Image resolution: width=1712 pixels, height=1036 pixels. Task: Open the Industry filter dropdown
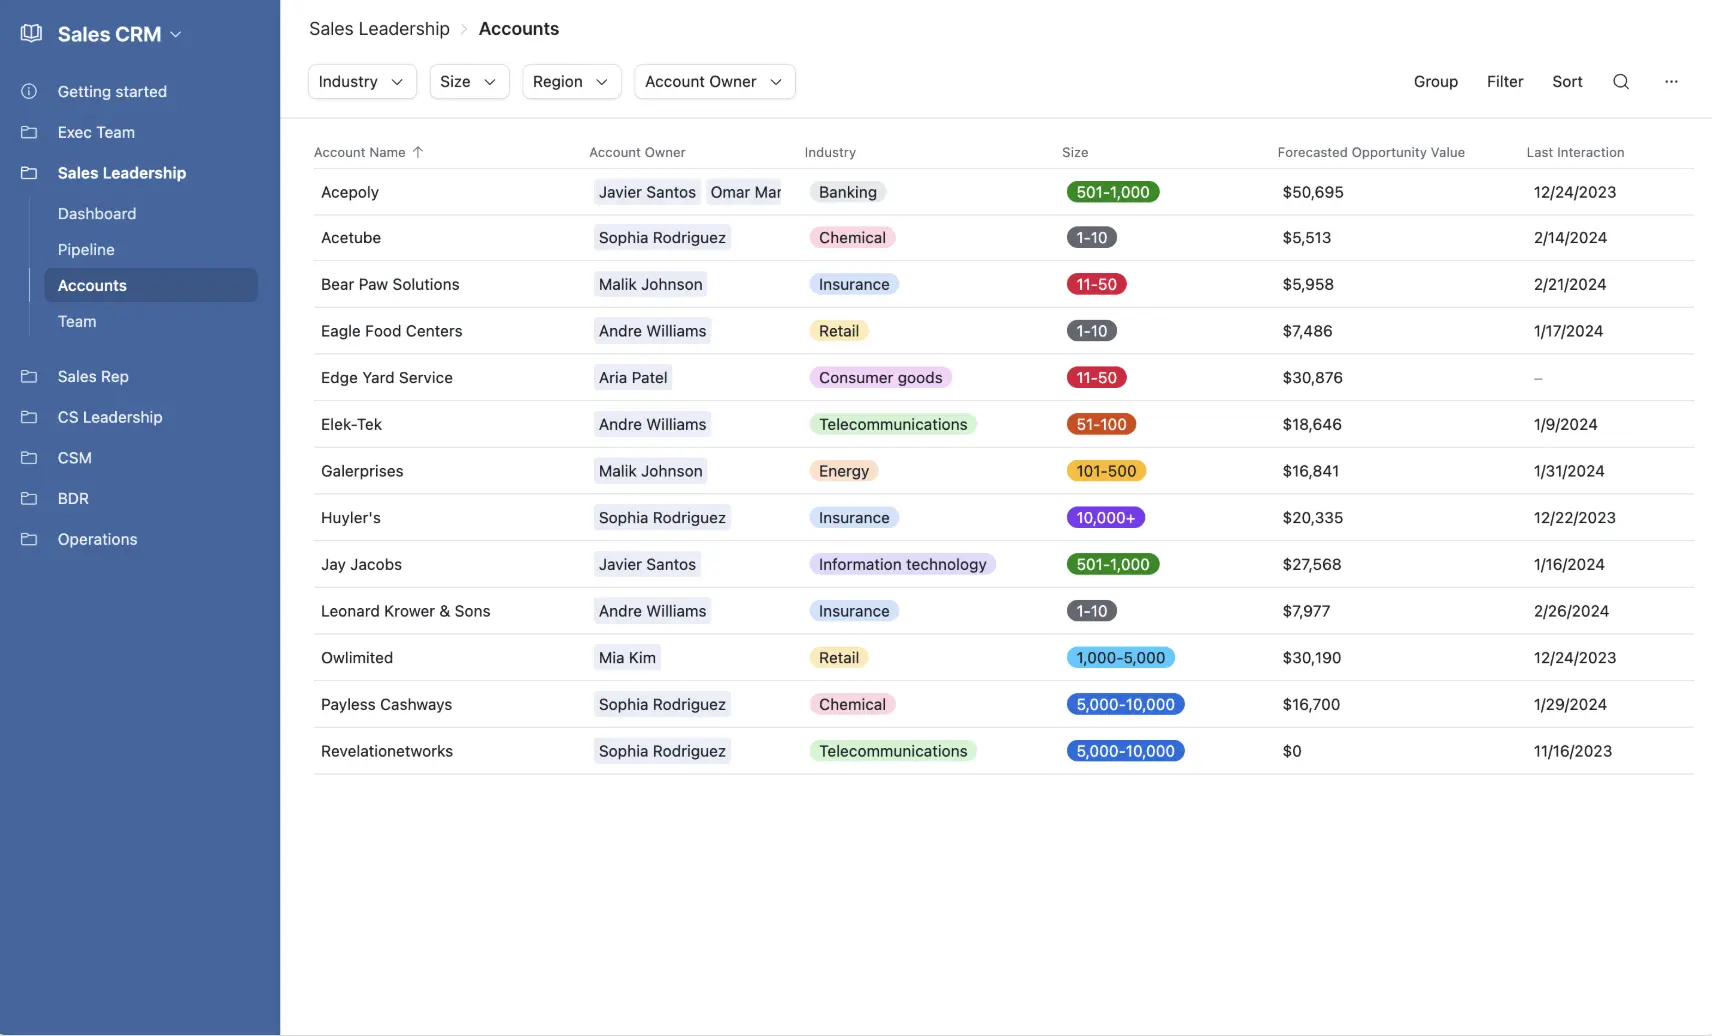point(361,82)
